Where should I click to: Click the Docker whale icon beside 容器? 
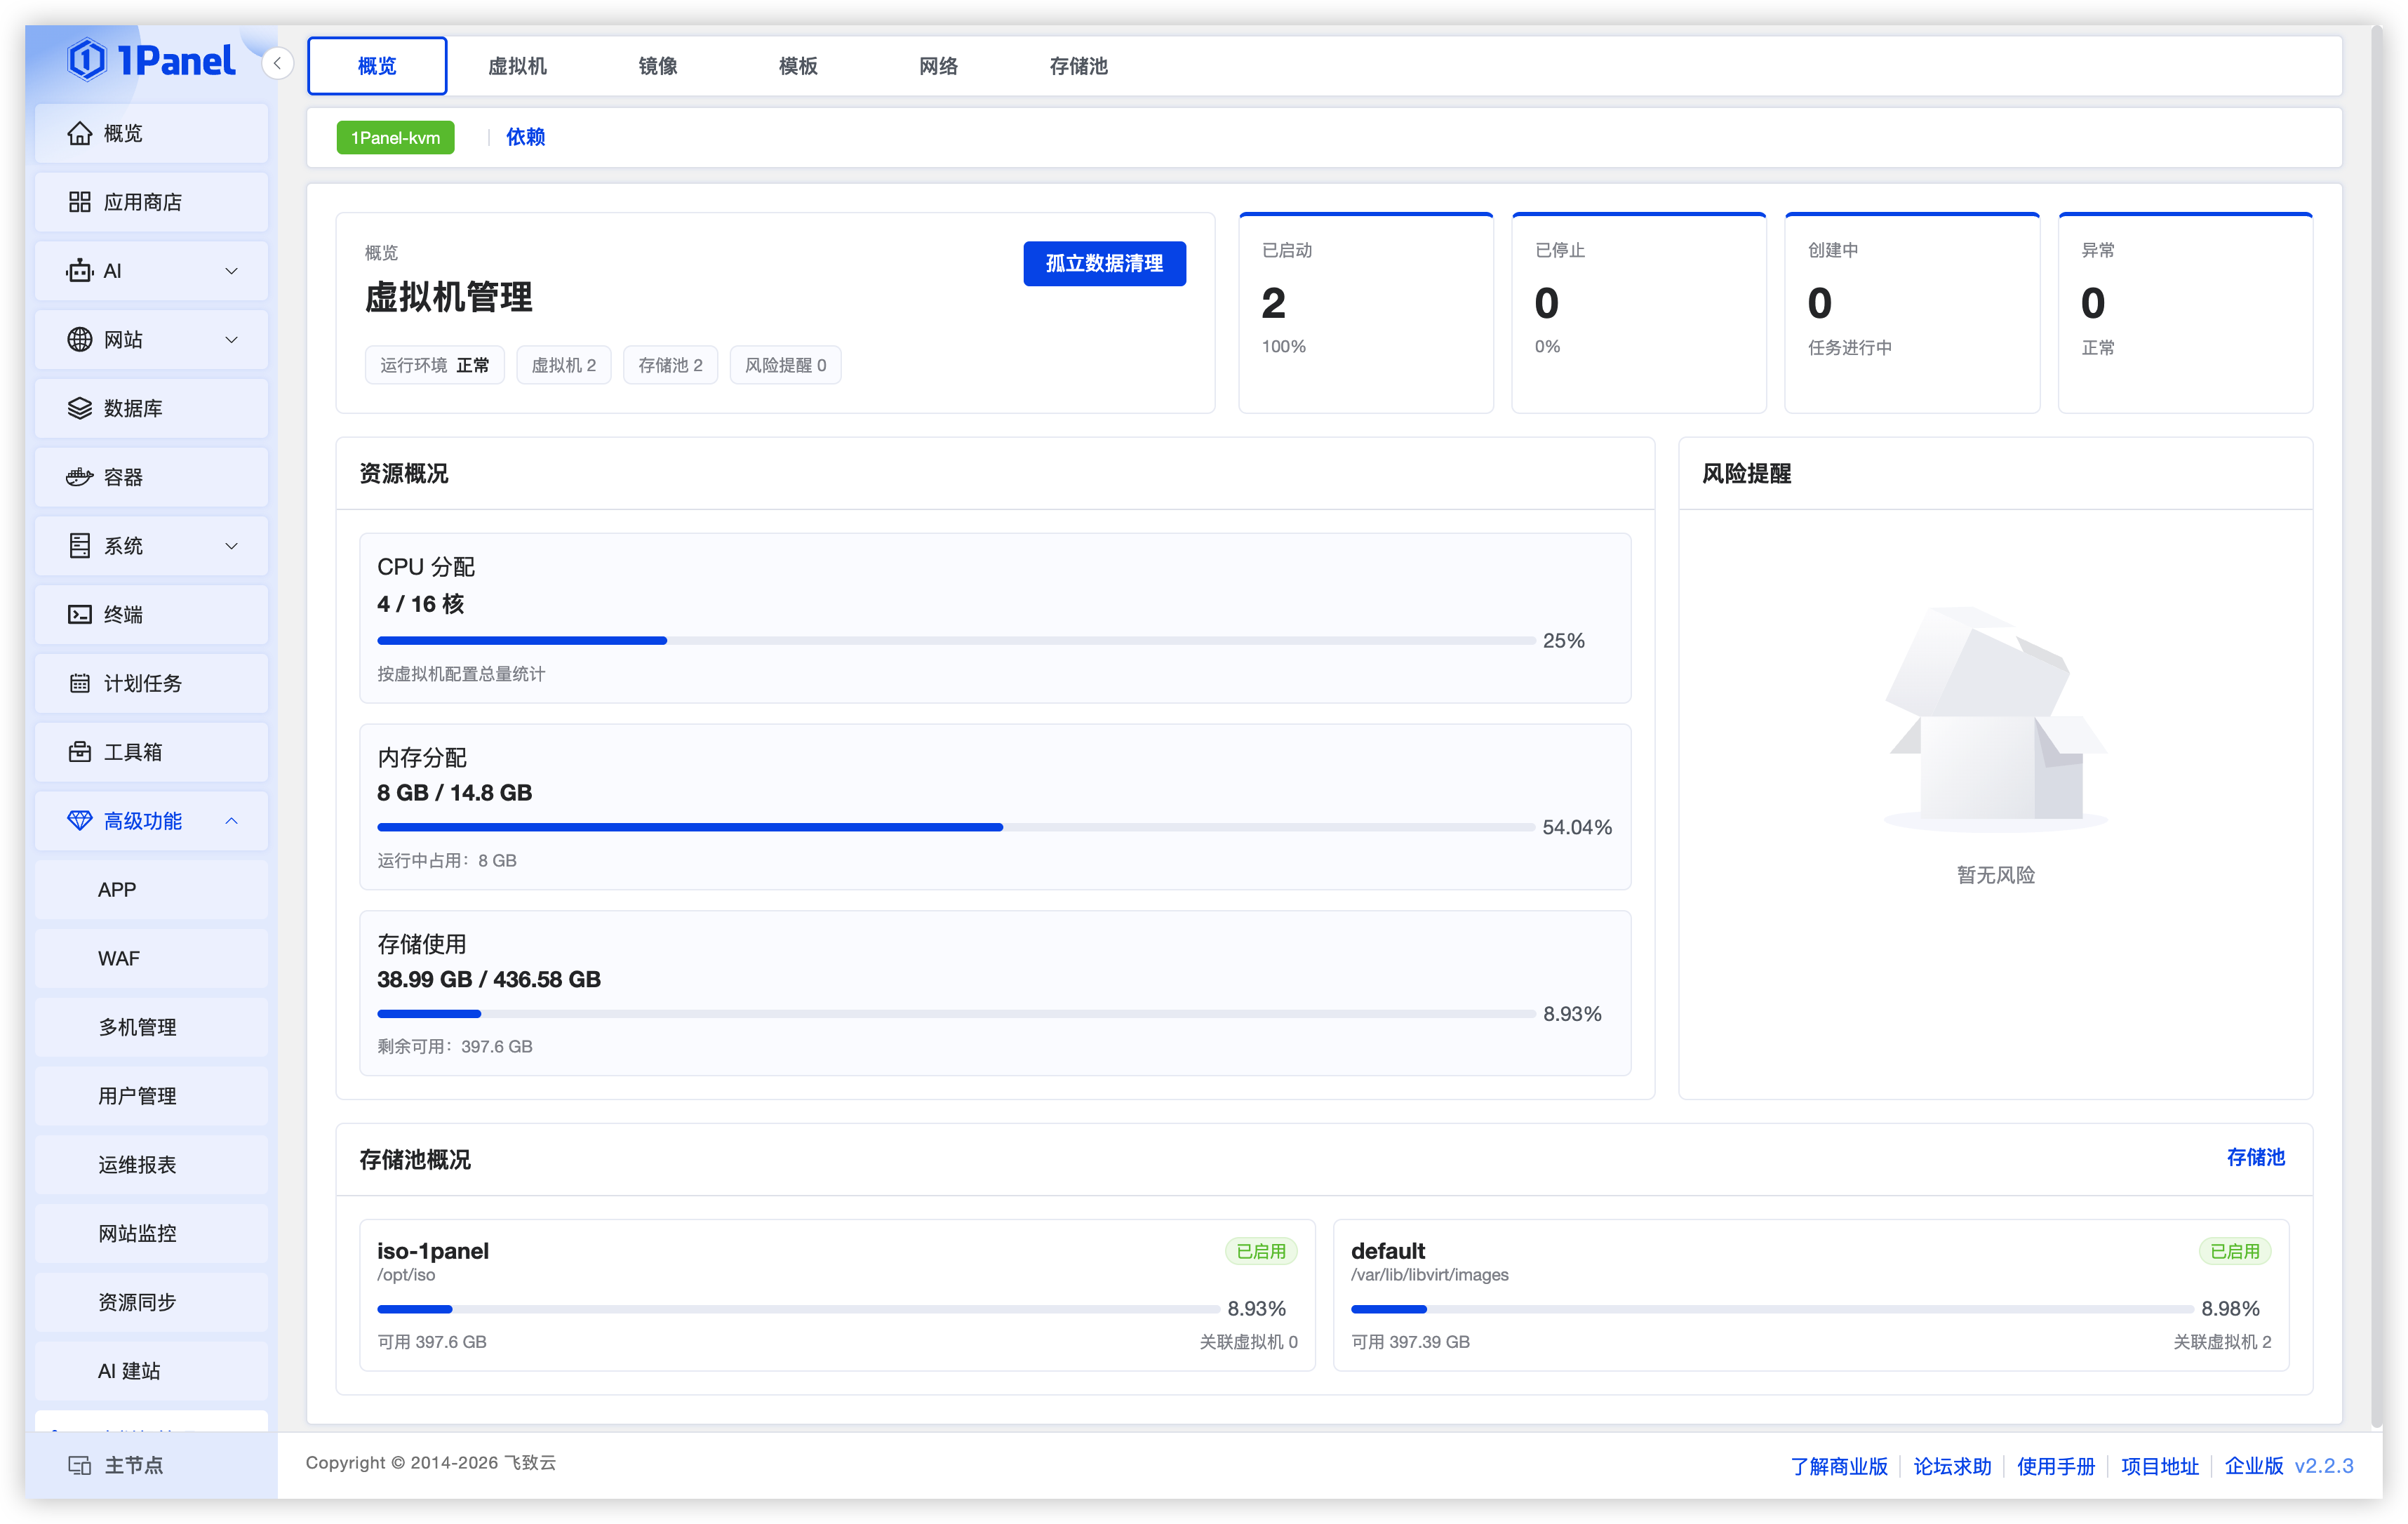point(79,477)
